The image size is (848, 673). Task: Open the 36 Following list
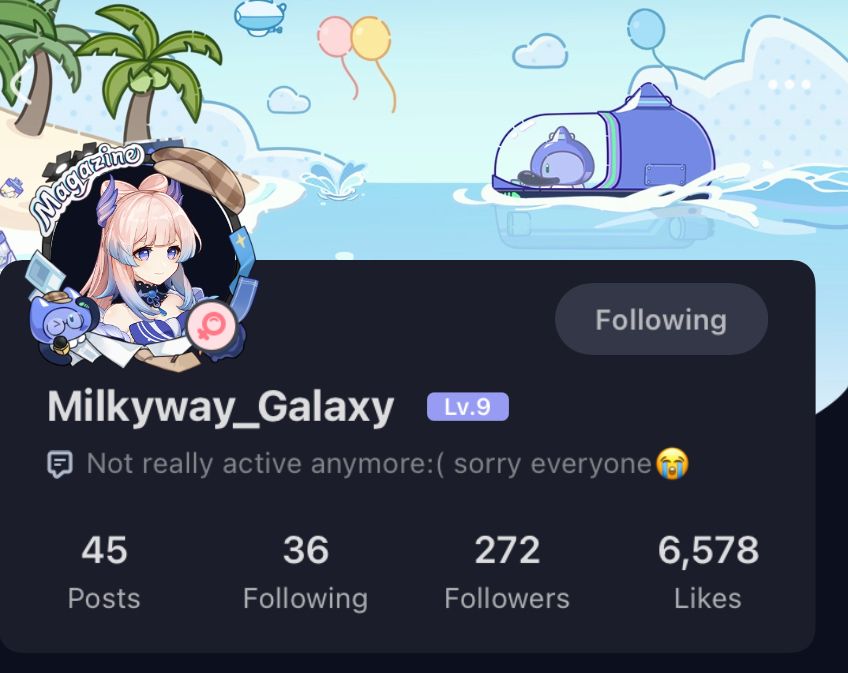306,572
